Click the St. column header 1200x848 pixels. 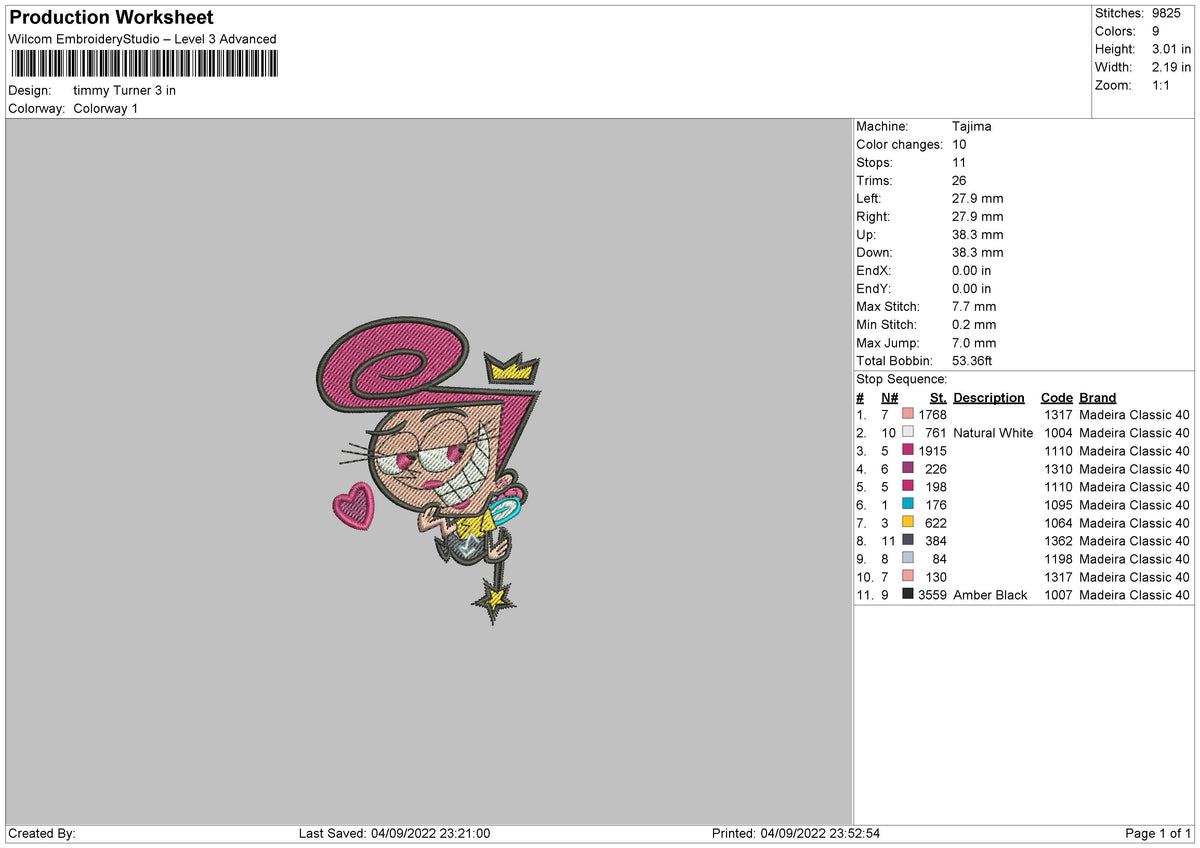point(937,397)
